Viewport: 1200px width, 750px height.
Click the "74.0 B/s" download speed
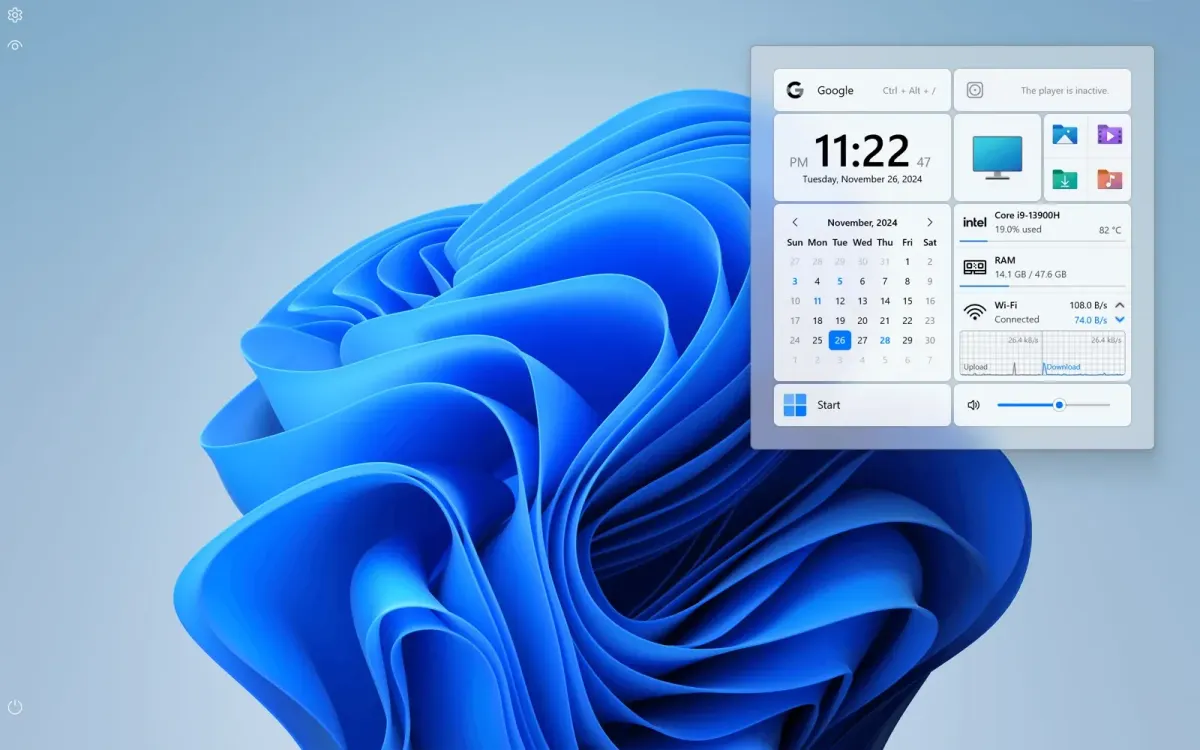(1090, 320)
